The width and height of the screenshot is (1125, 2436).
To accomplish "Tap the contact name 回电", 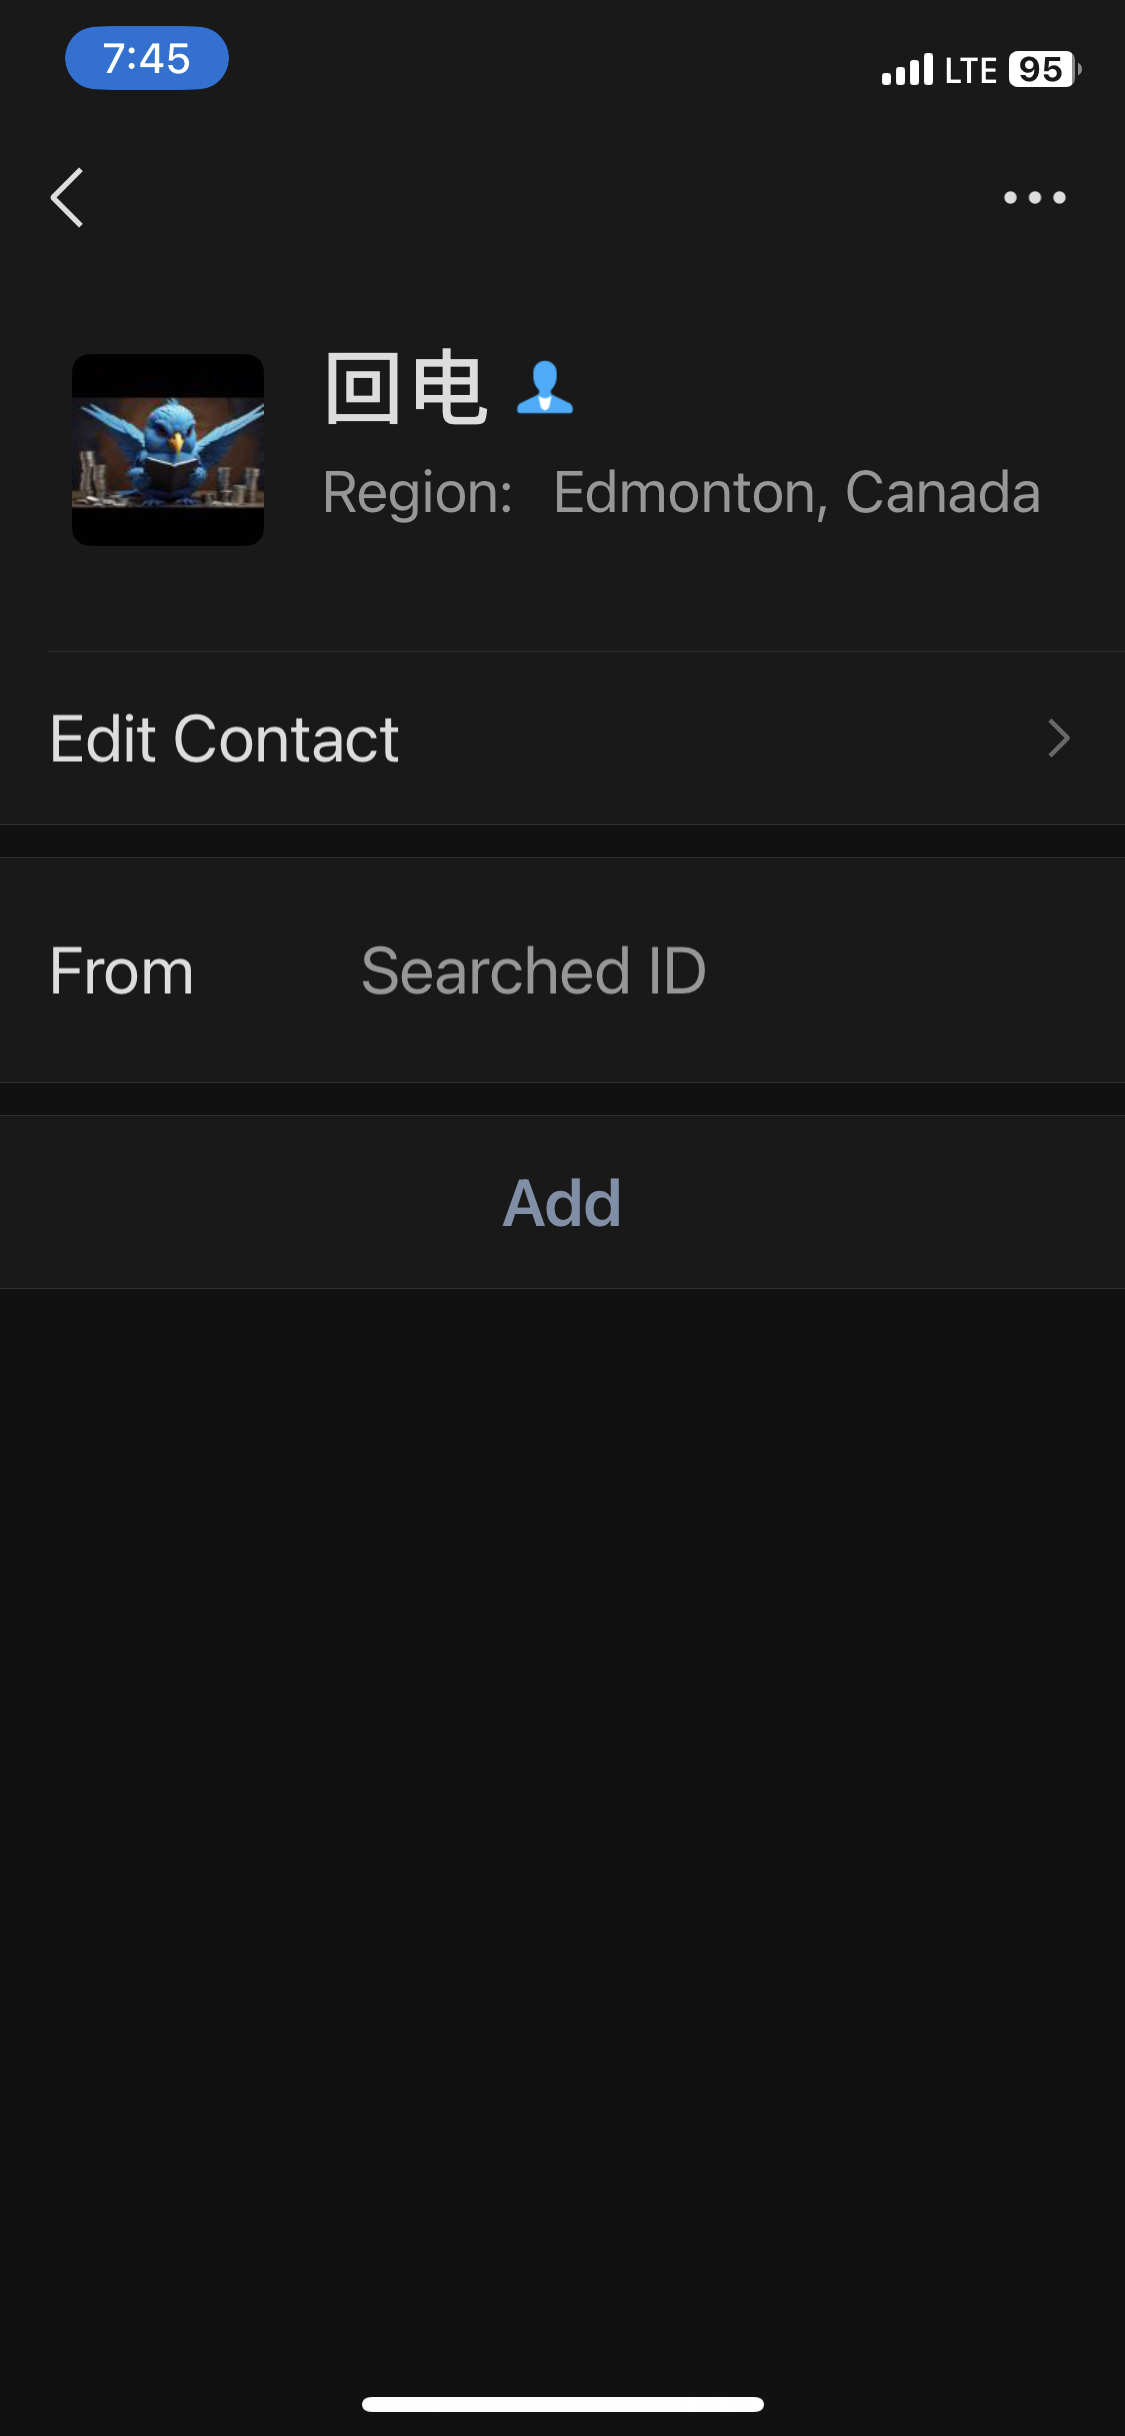I will 406,388.
